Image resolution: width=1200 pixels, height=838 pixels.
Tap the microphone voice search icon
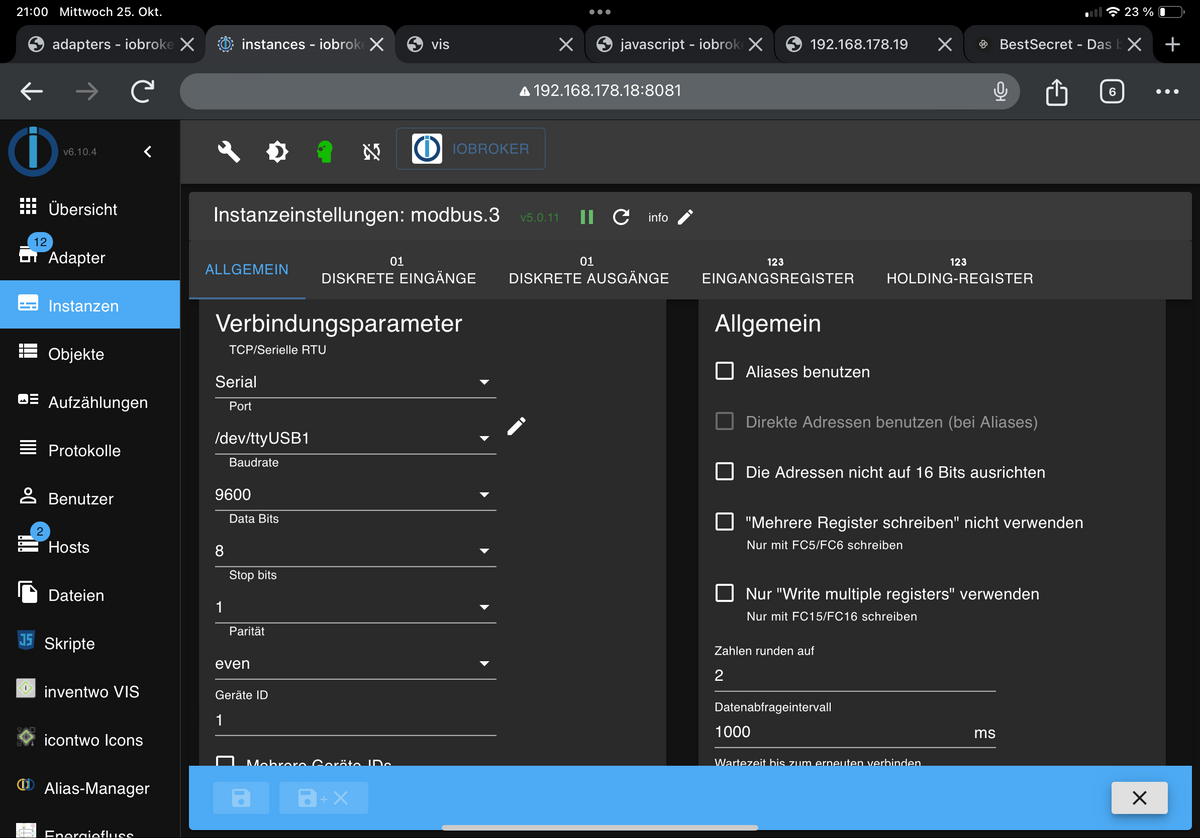click(1000, 91)
